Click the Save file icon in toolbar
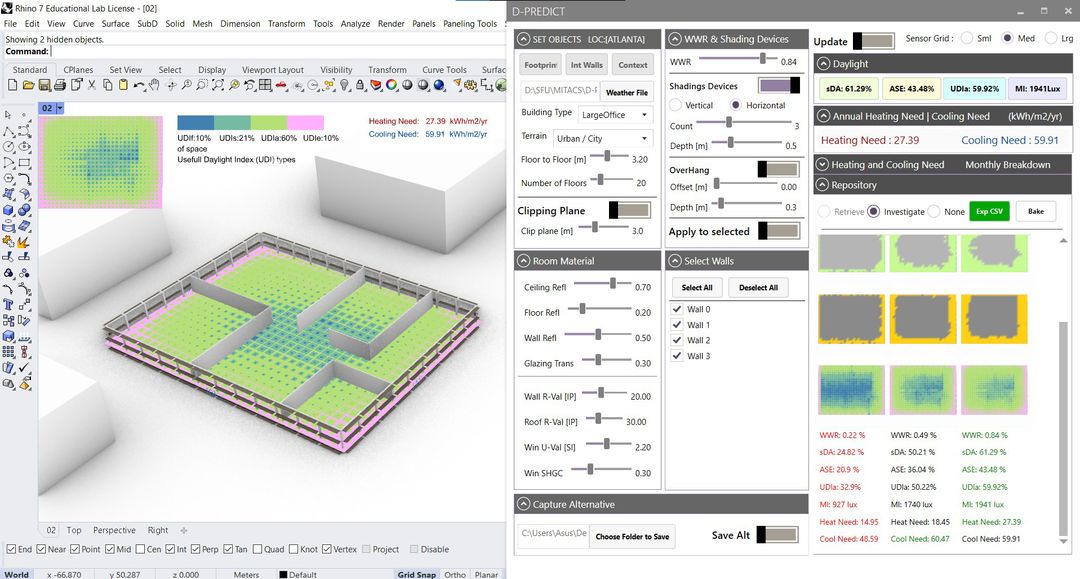 pyautogui.click(x=43, y=87)
